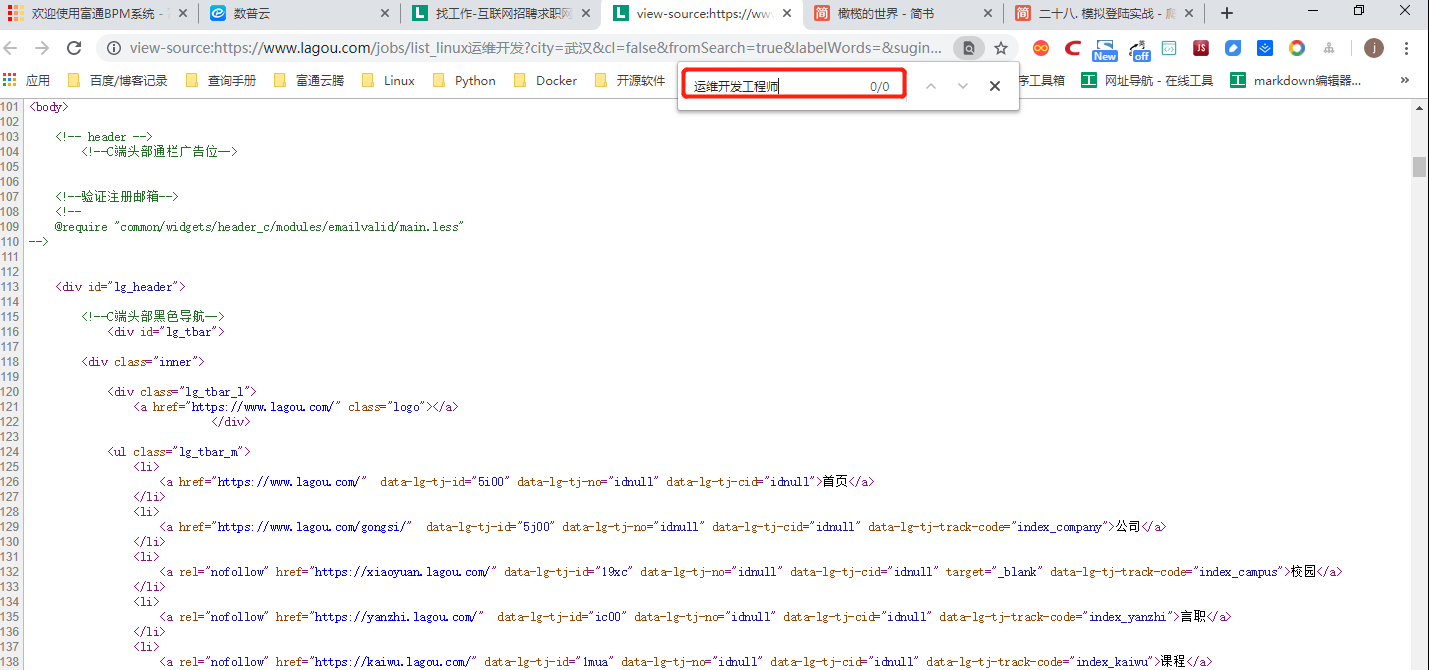Click the find-in-page search icon in address bar
This screenshot has height=670, width=1429.
tap(968, 48)
